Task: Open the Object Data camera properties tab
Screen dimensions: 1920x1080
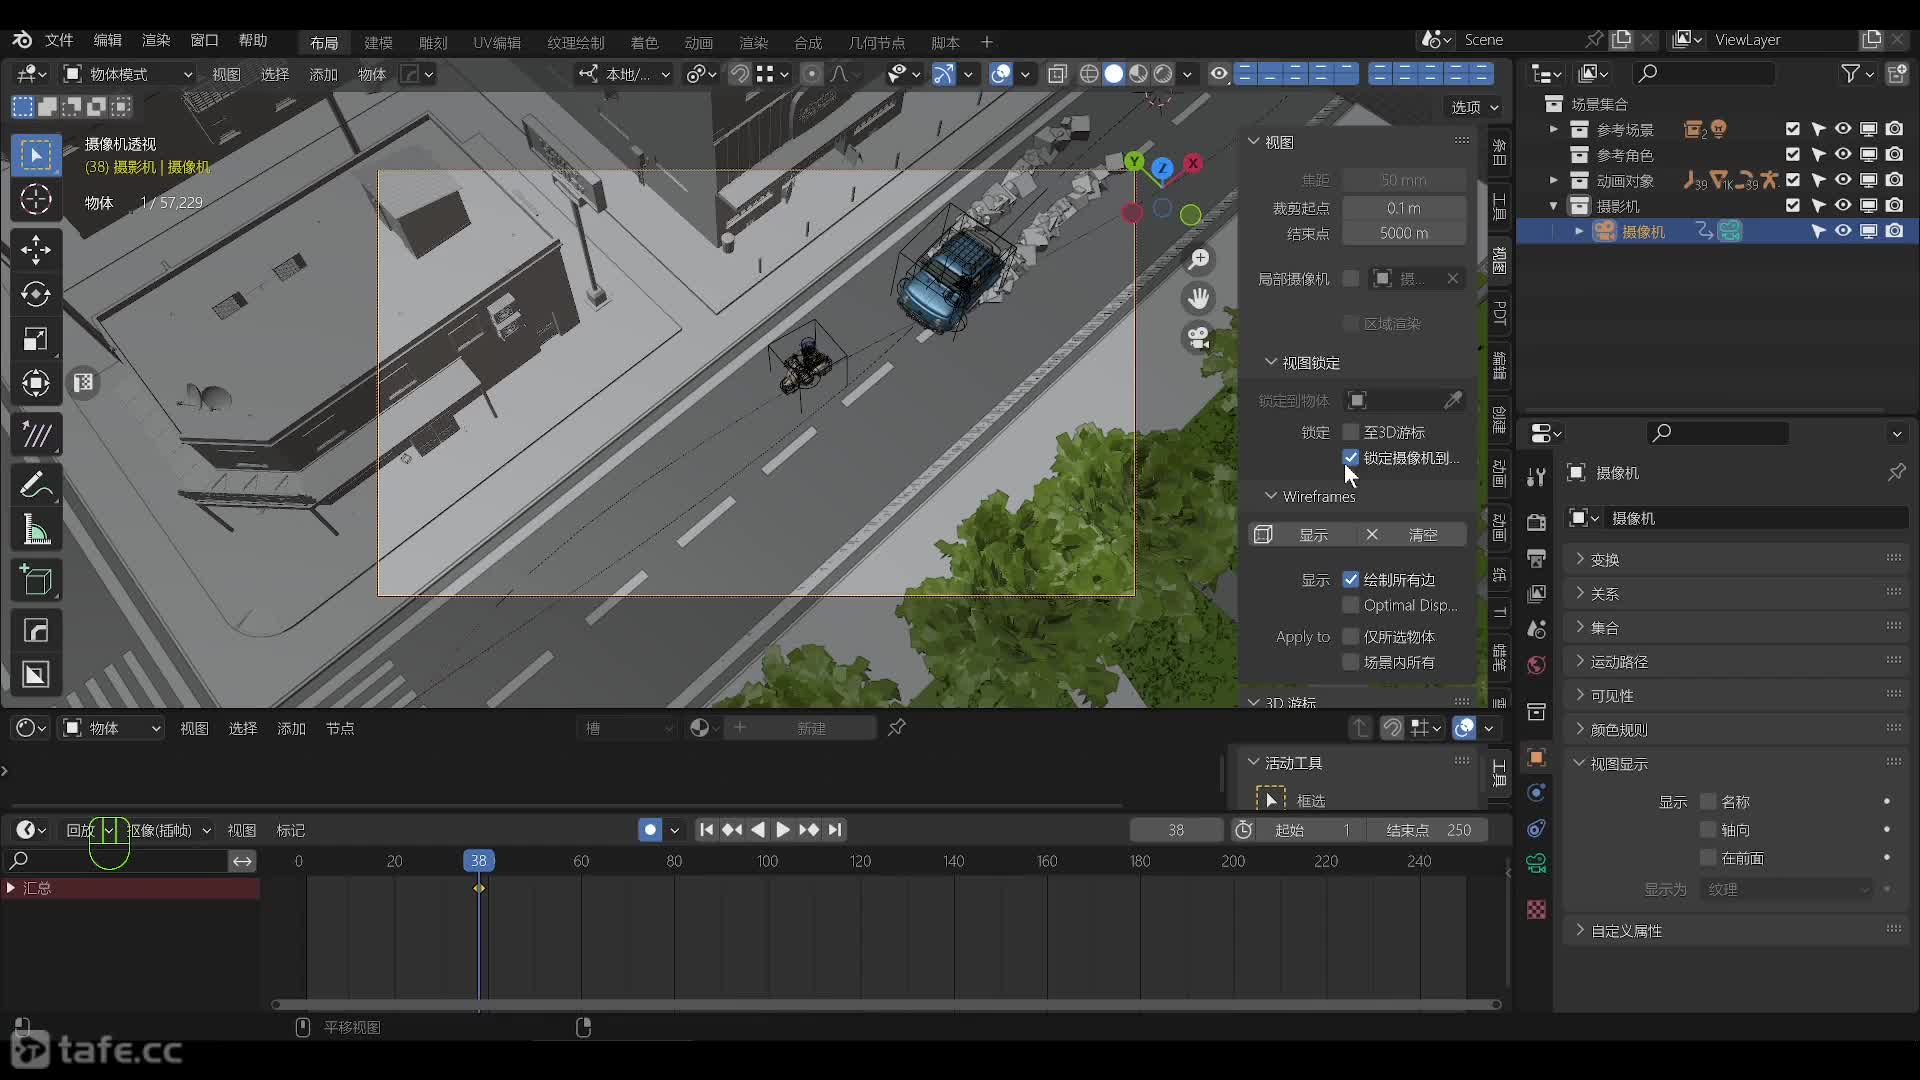Action: 1537,863
